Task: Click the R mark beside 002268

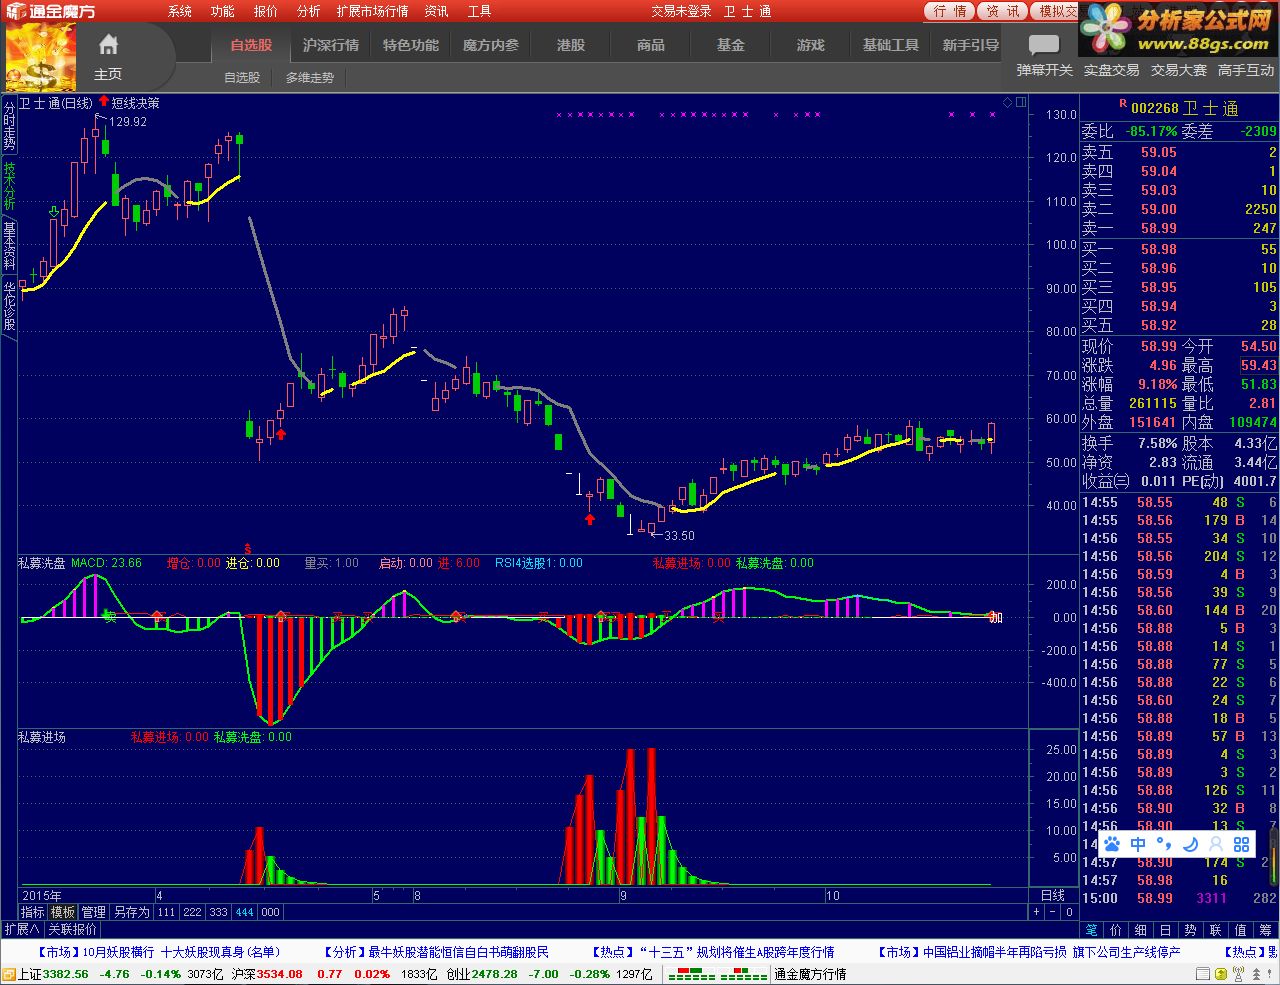Action: pos(1122,104)
